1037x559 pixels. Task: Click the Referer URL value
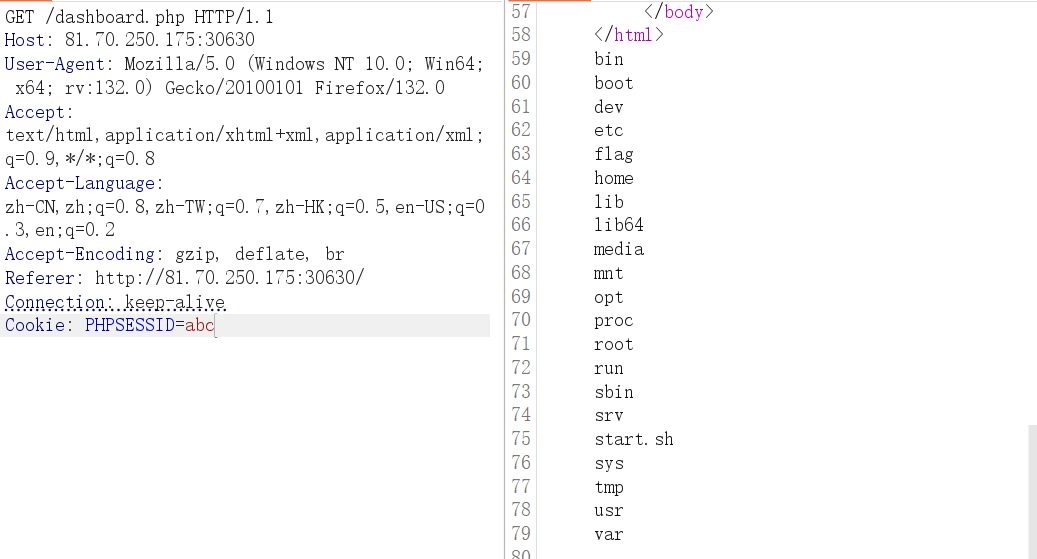tap(229, 278)
